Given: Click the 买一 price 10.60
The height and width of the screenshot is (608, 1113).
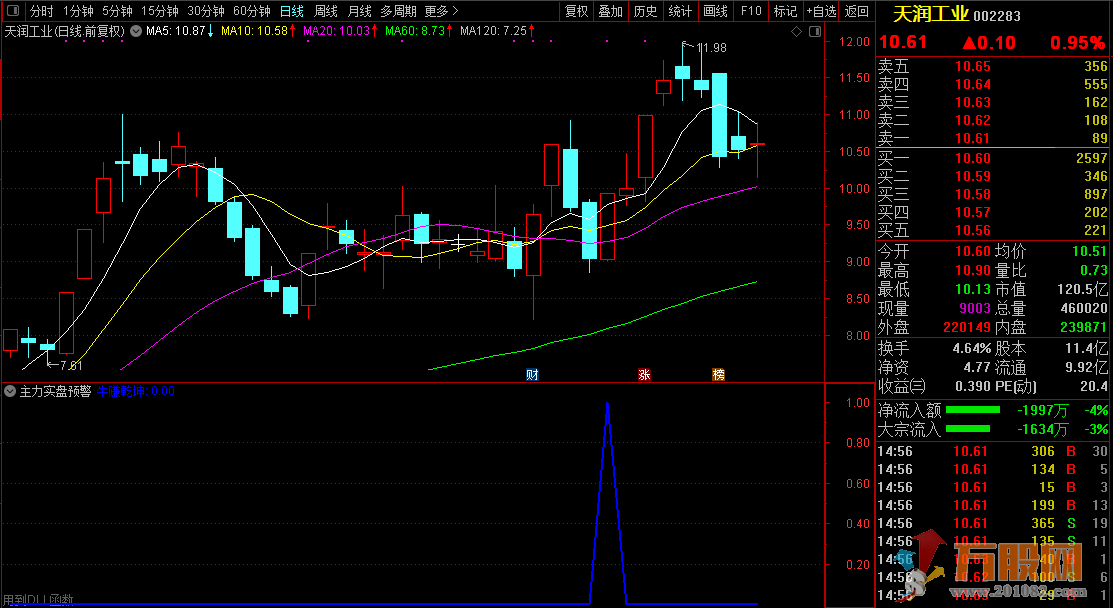Looking at the screenshot, I should pos(972,158).
